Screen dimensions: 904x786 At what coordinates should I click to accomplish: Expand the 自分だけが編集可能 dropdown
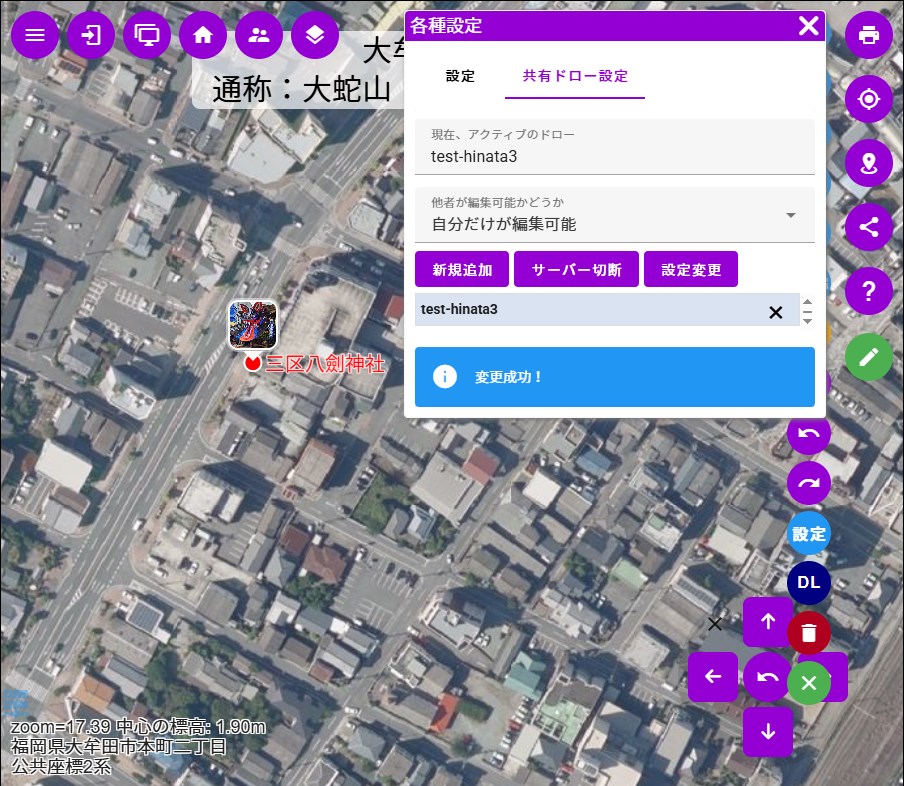(790, 215)
